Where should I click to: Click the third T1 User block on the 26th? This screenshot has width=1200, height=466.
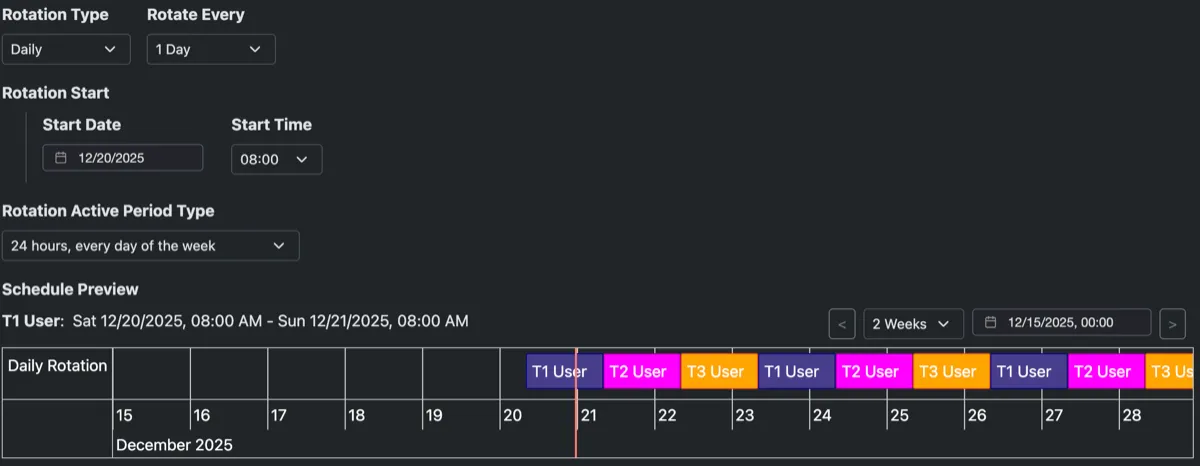tap(1029, 371)
